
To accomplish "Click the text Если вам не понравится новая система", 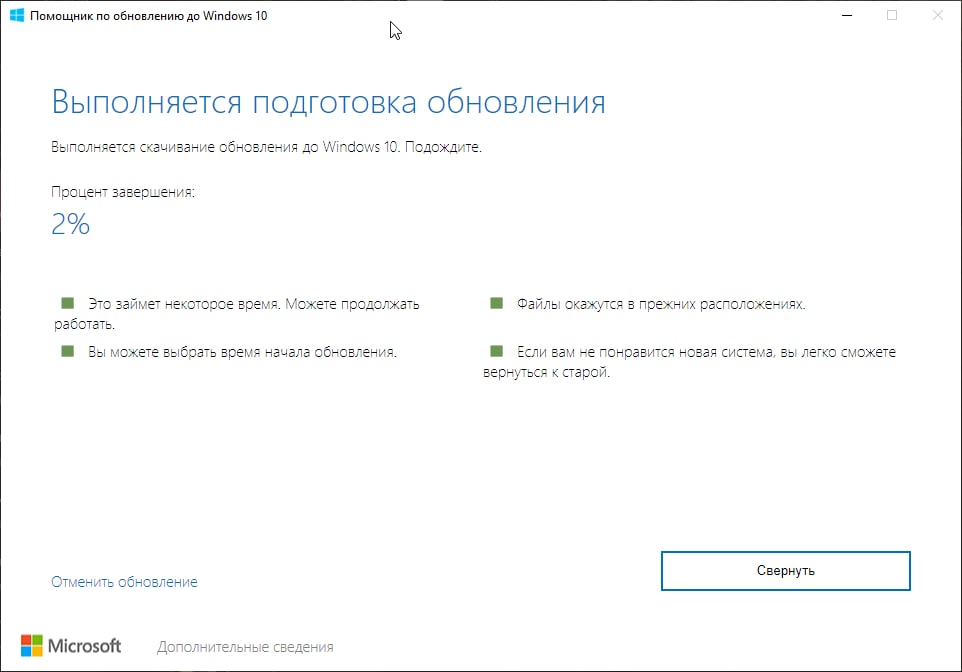I will click(x=645, y=352).
